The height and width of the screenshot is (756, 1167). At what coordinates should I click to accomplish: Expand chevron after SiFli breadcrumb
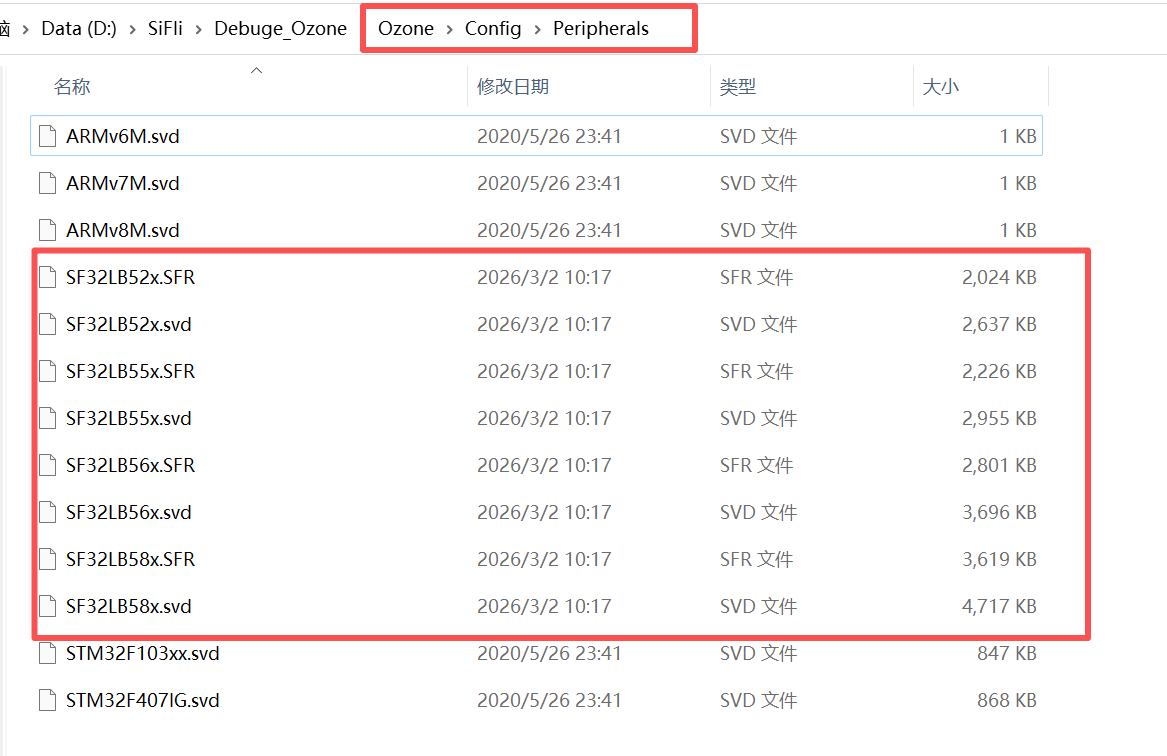(199, 29)
